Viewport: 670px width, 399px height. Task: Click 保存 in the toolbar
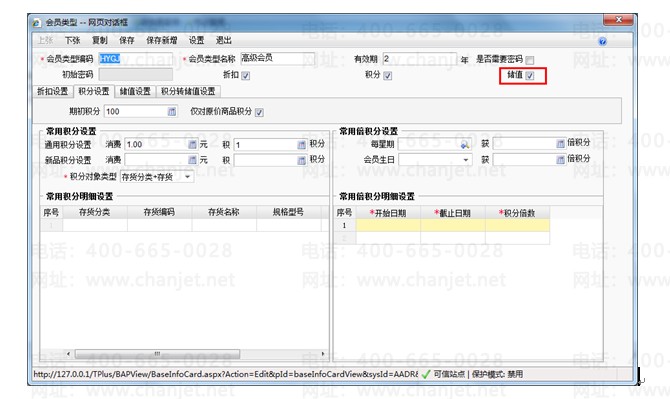click(126, 40)
